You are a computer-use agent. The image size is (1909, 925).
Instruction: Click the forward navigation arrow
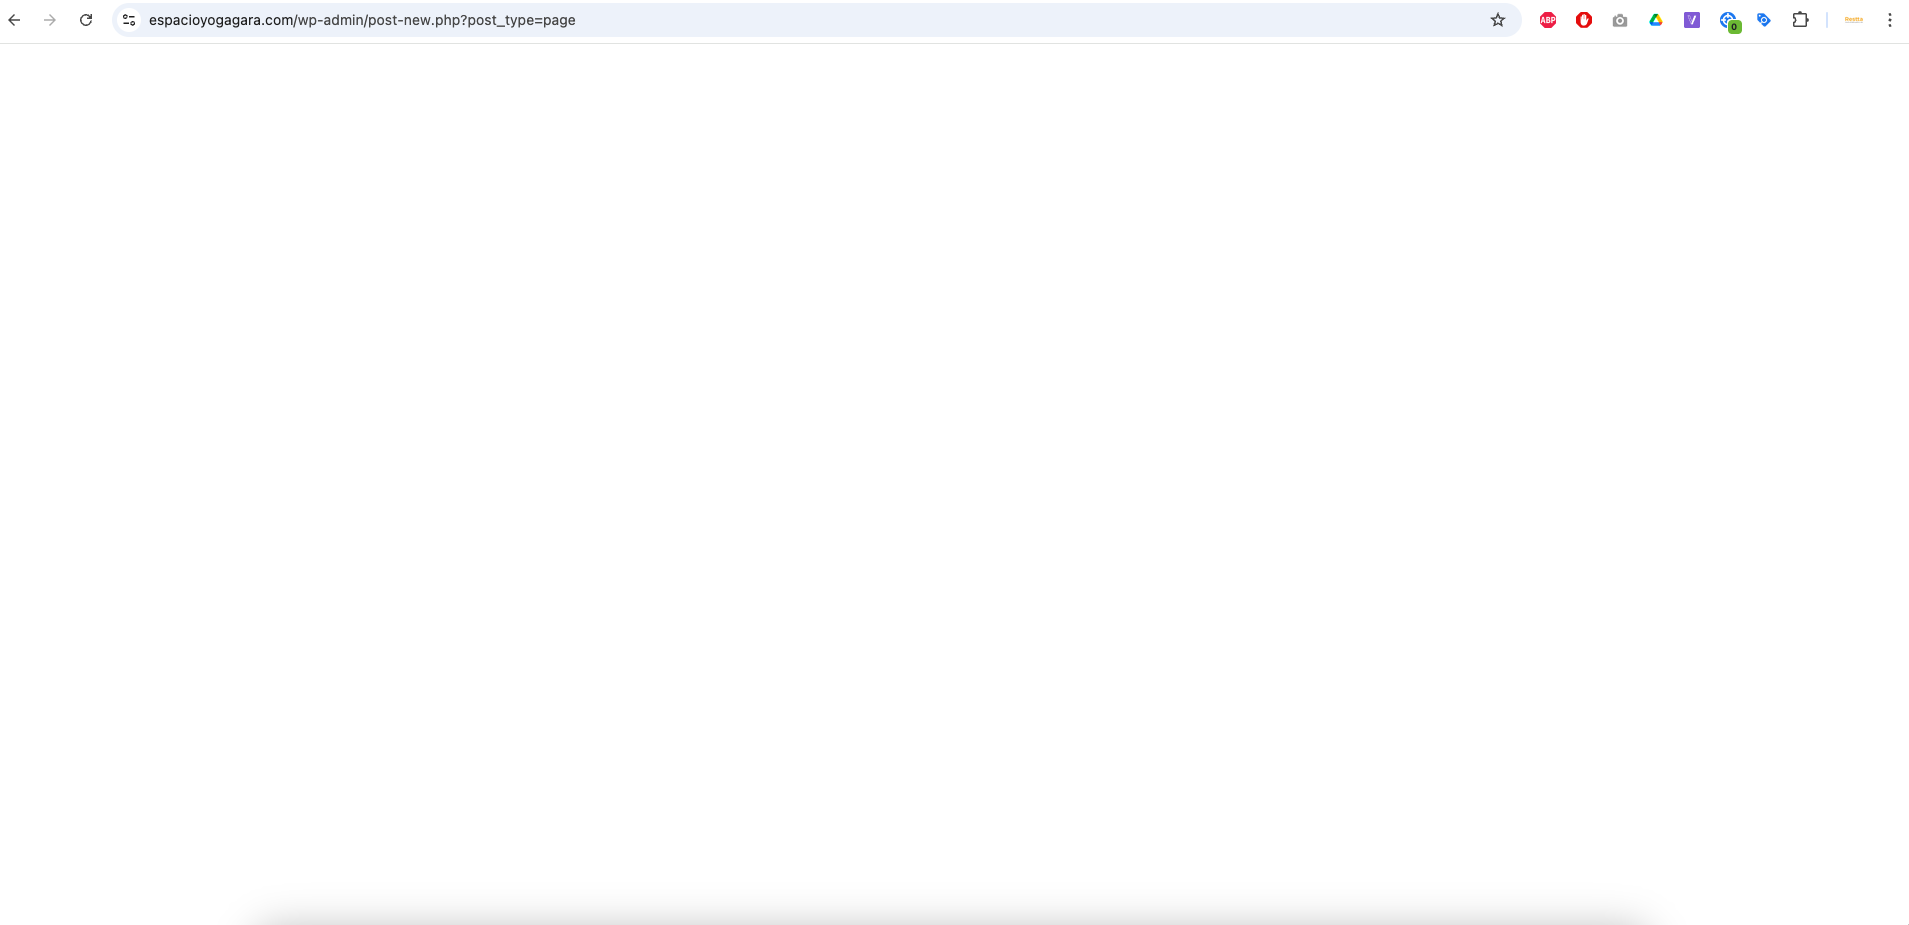50,20
